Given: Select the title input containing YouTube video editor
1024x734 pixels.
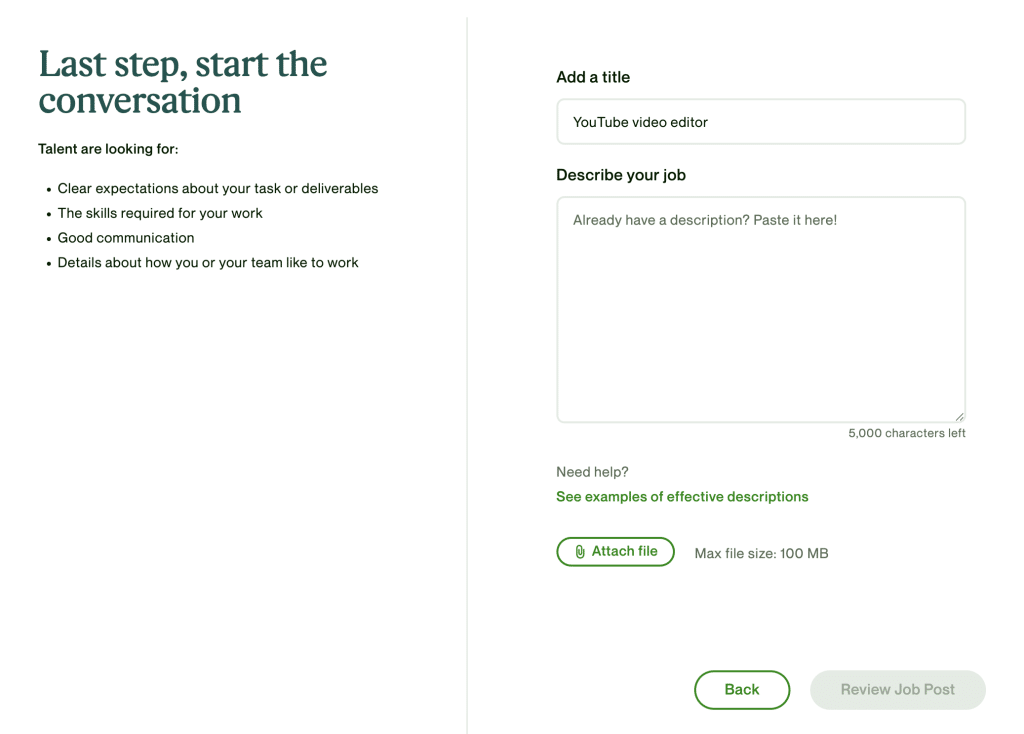Looking at the screenshot, I should [760, 121].
